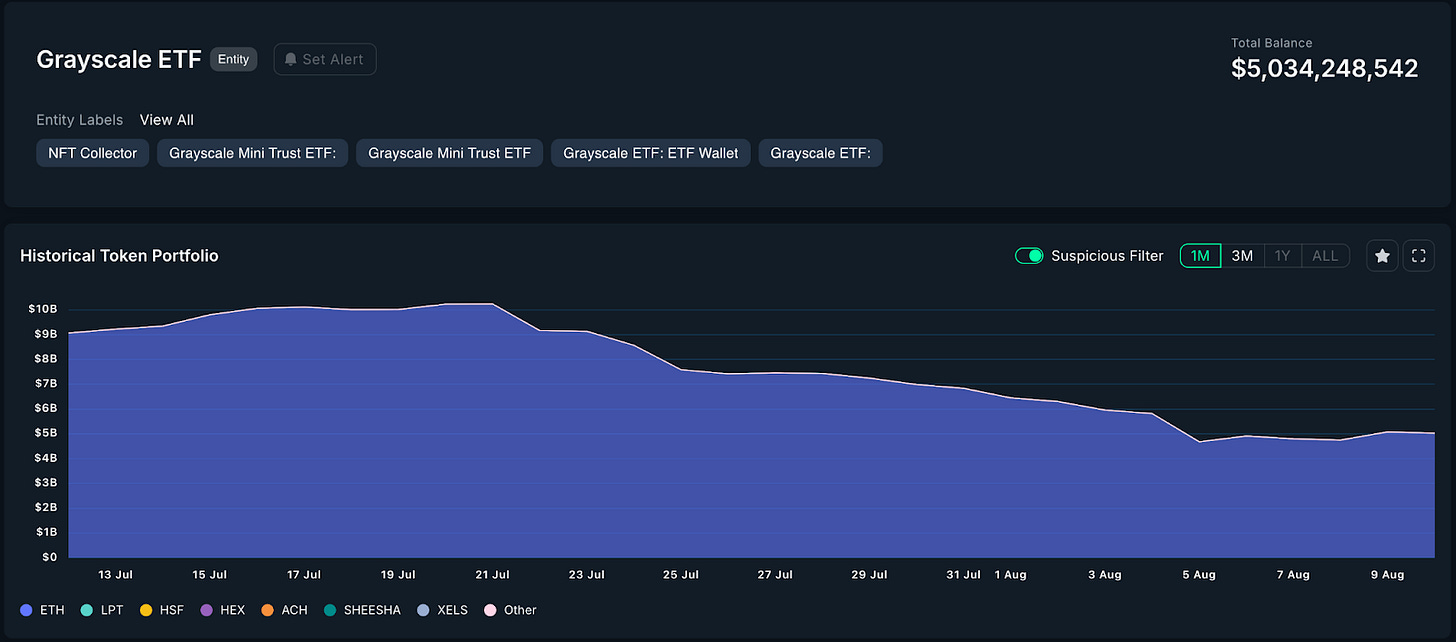Image resolution: width=1456 pixels, height=642 pixels.
Task: Click the Grayscale Mini Trust ETF: label
Action: [x=253, y=153]
